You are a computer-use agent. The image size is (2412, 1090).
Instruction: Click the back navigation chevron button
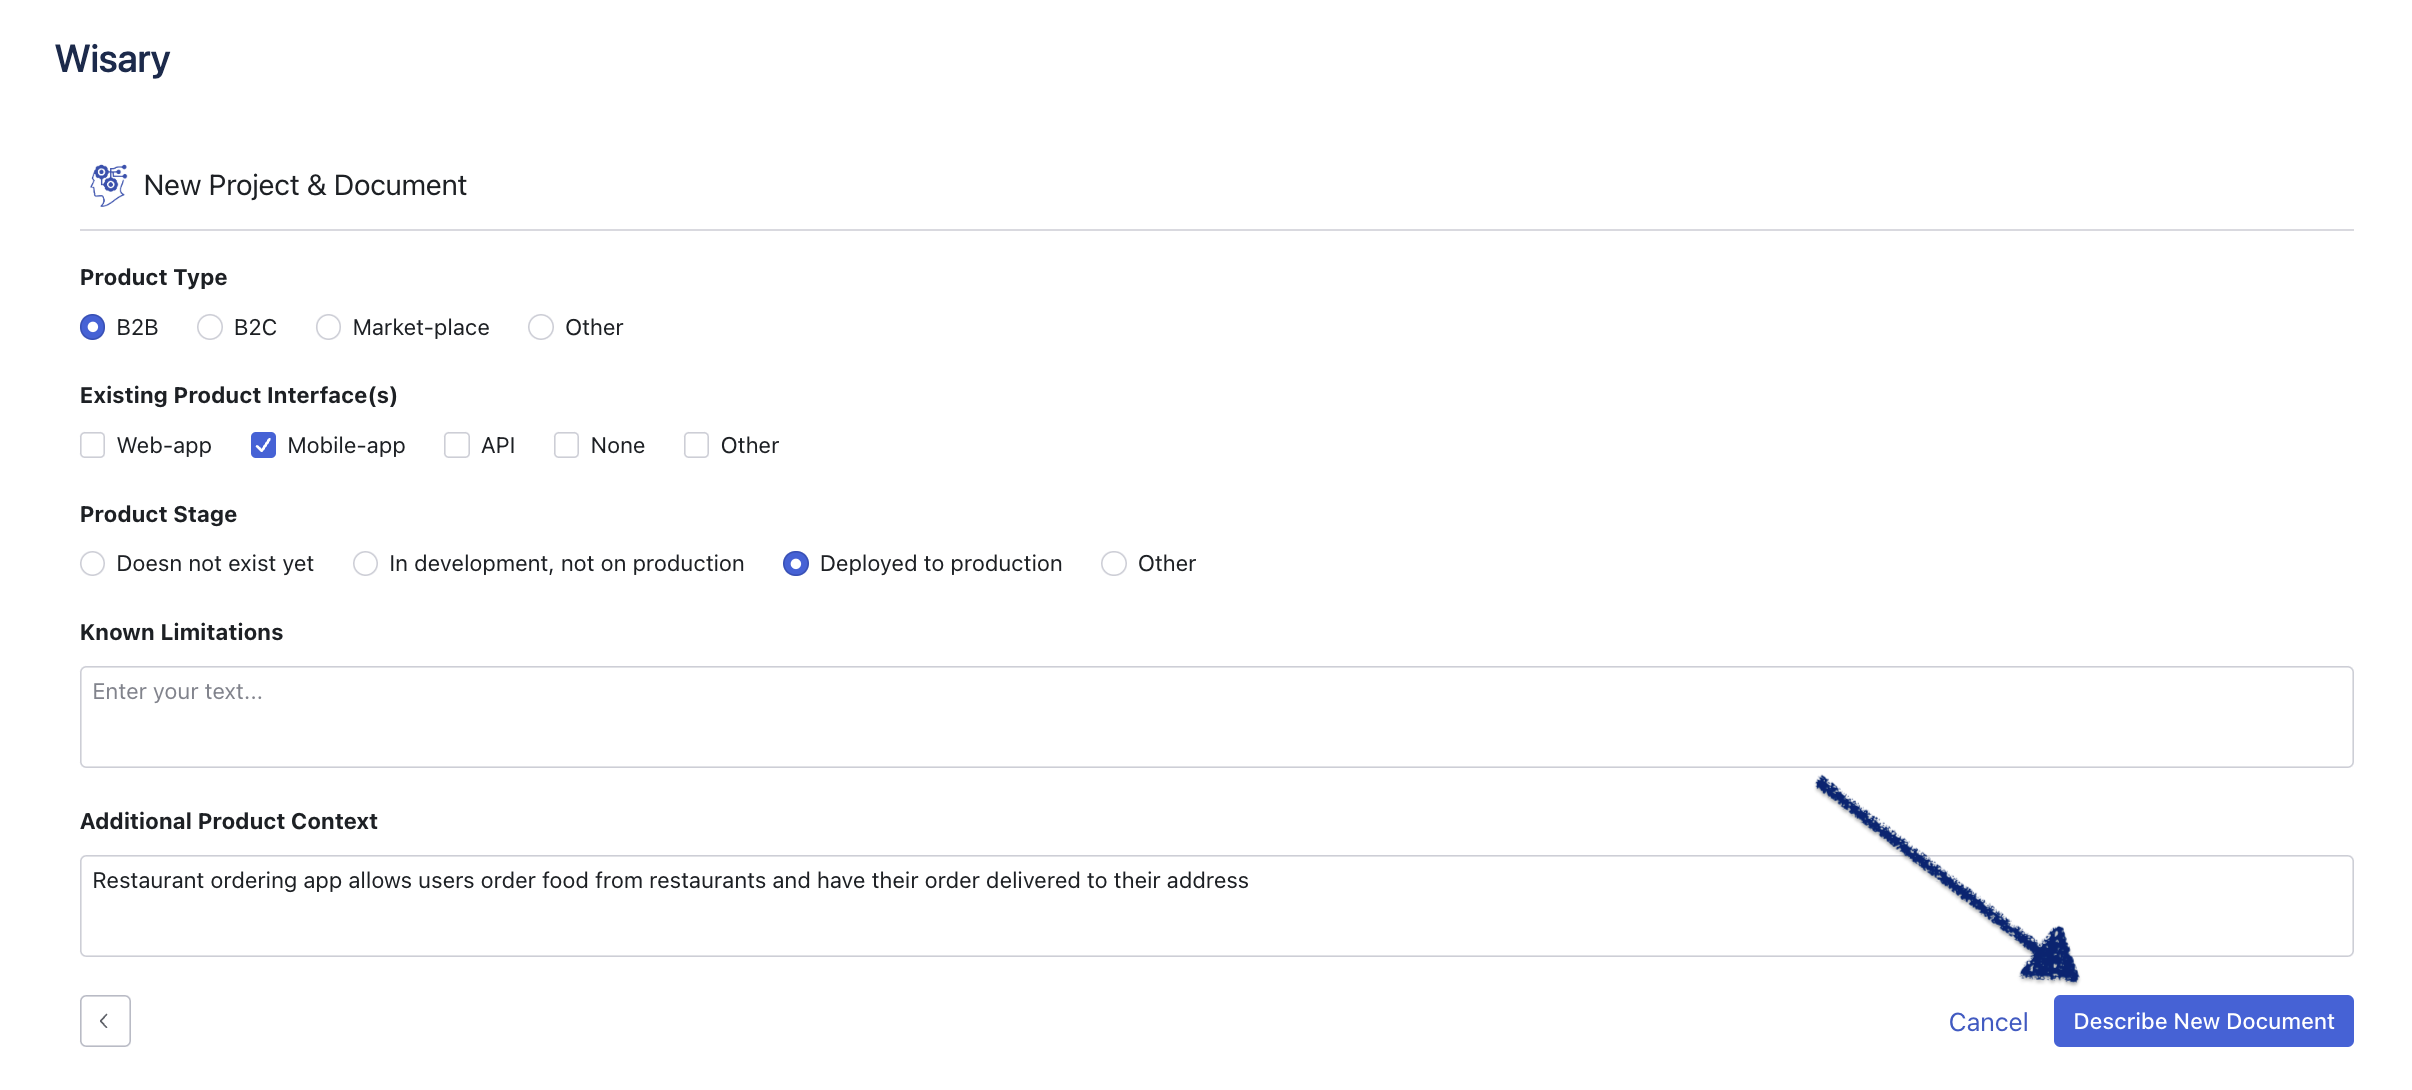coord(105,1019)
